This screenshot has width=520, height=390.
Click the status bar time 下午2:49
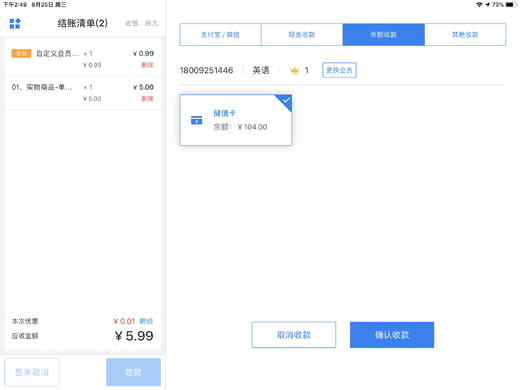click(15, 5)
